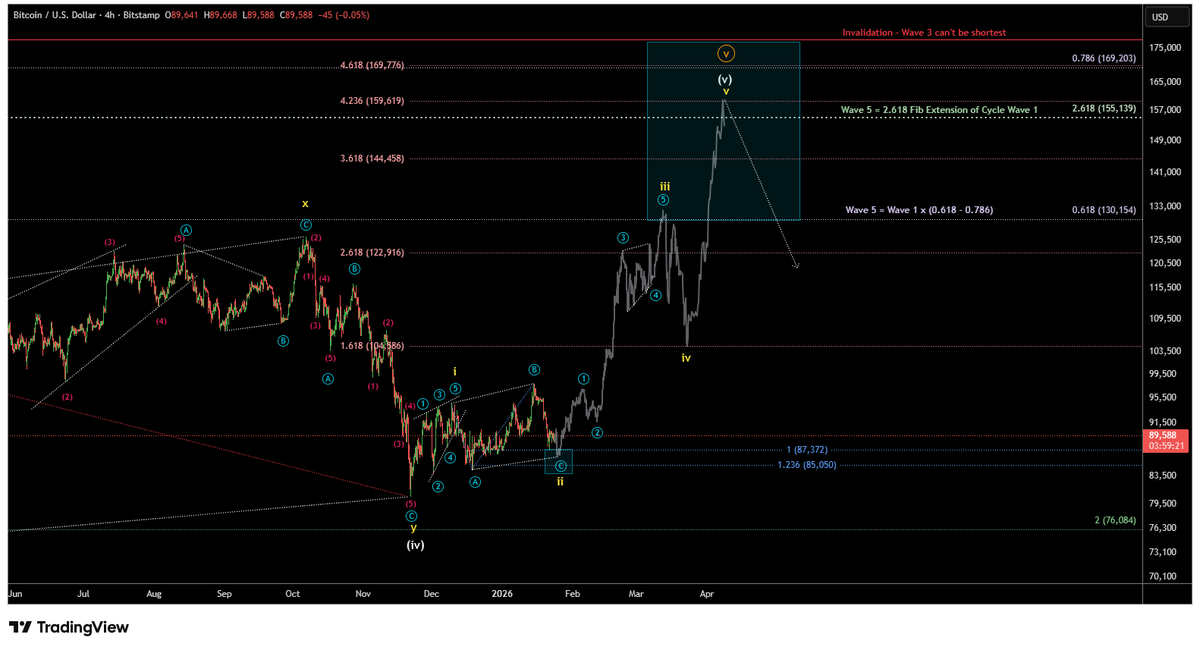Click the 165,000 price axis label
Viewport: 1200px width, 650px height.
click(x=1166, y=81)
